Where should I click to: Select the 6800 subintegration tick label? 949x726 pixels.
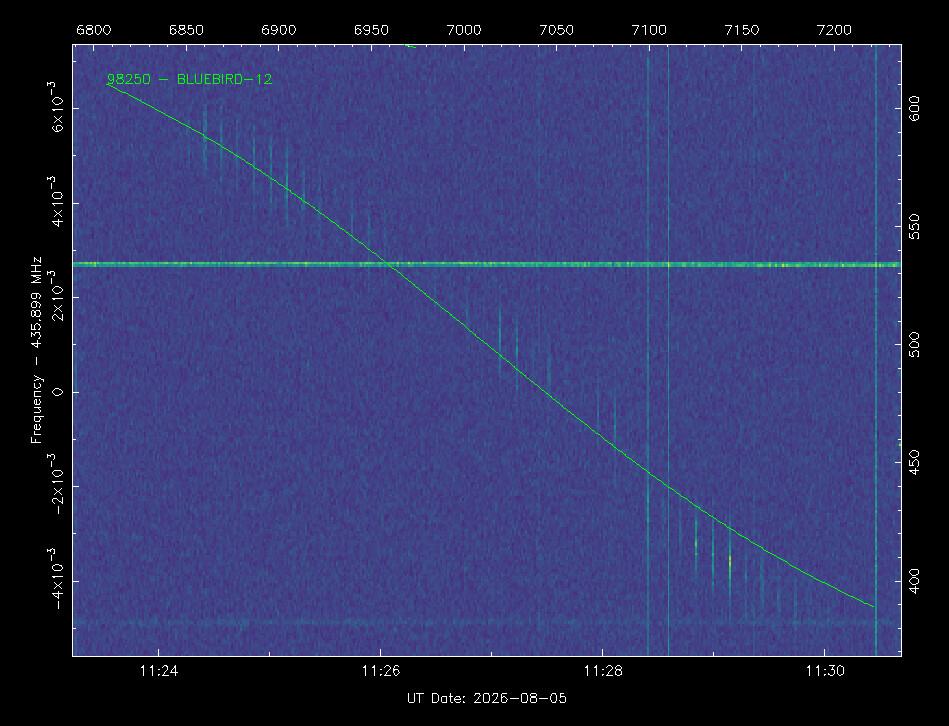(94, 30)
